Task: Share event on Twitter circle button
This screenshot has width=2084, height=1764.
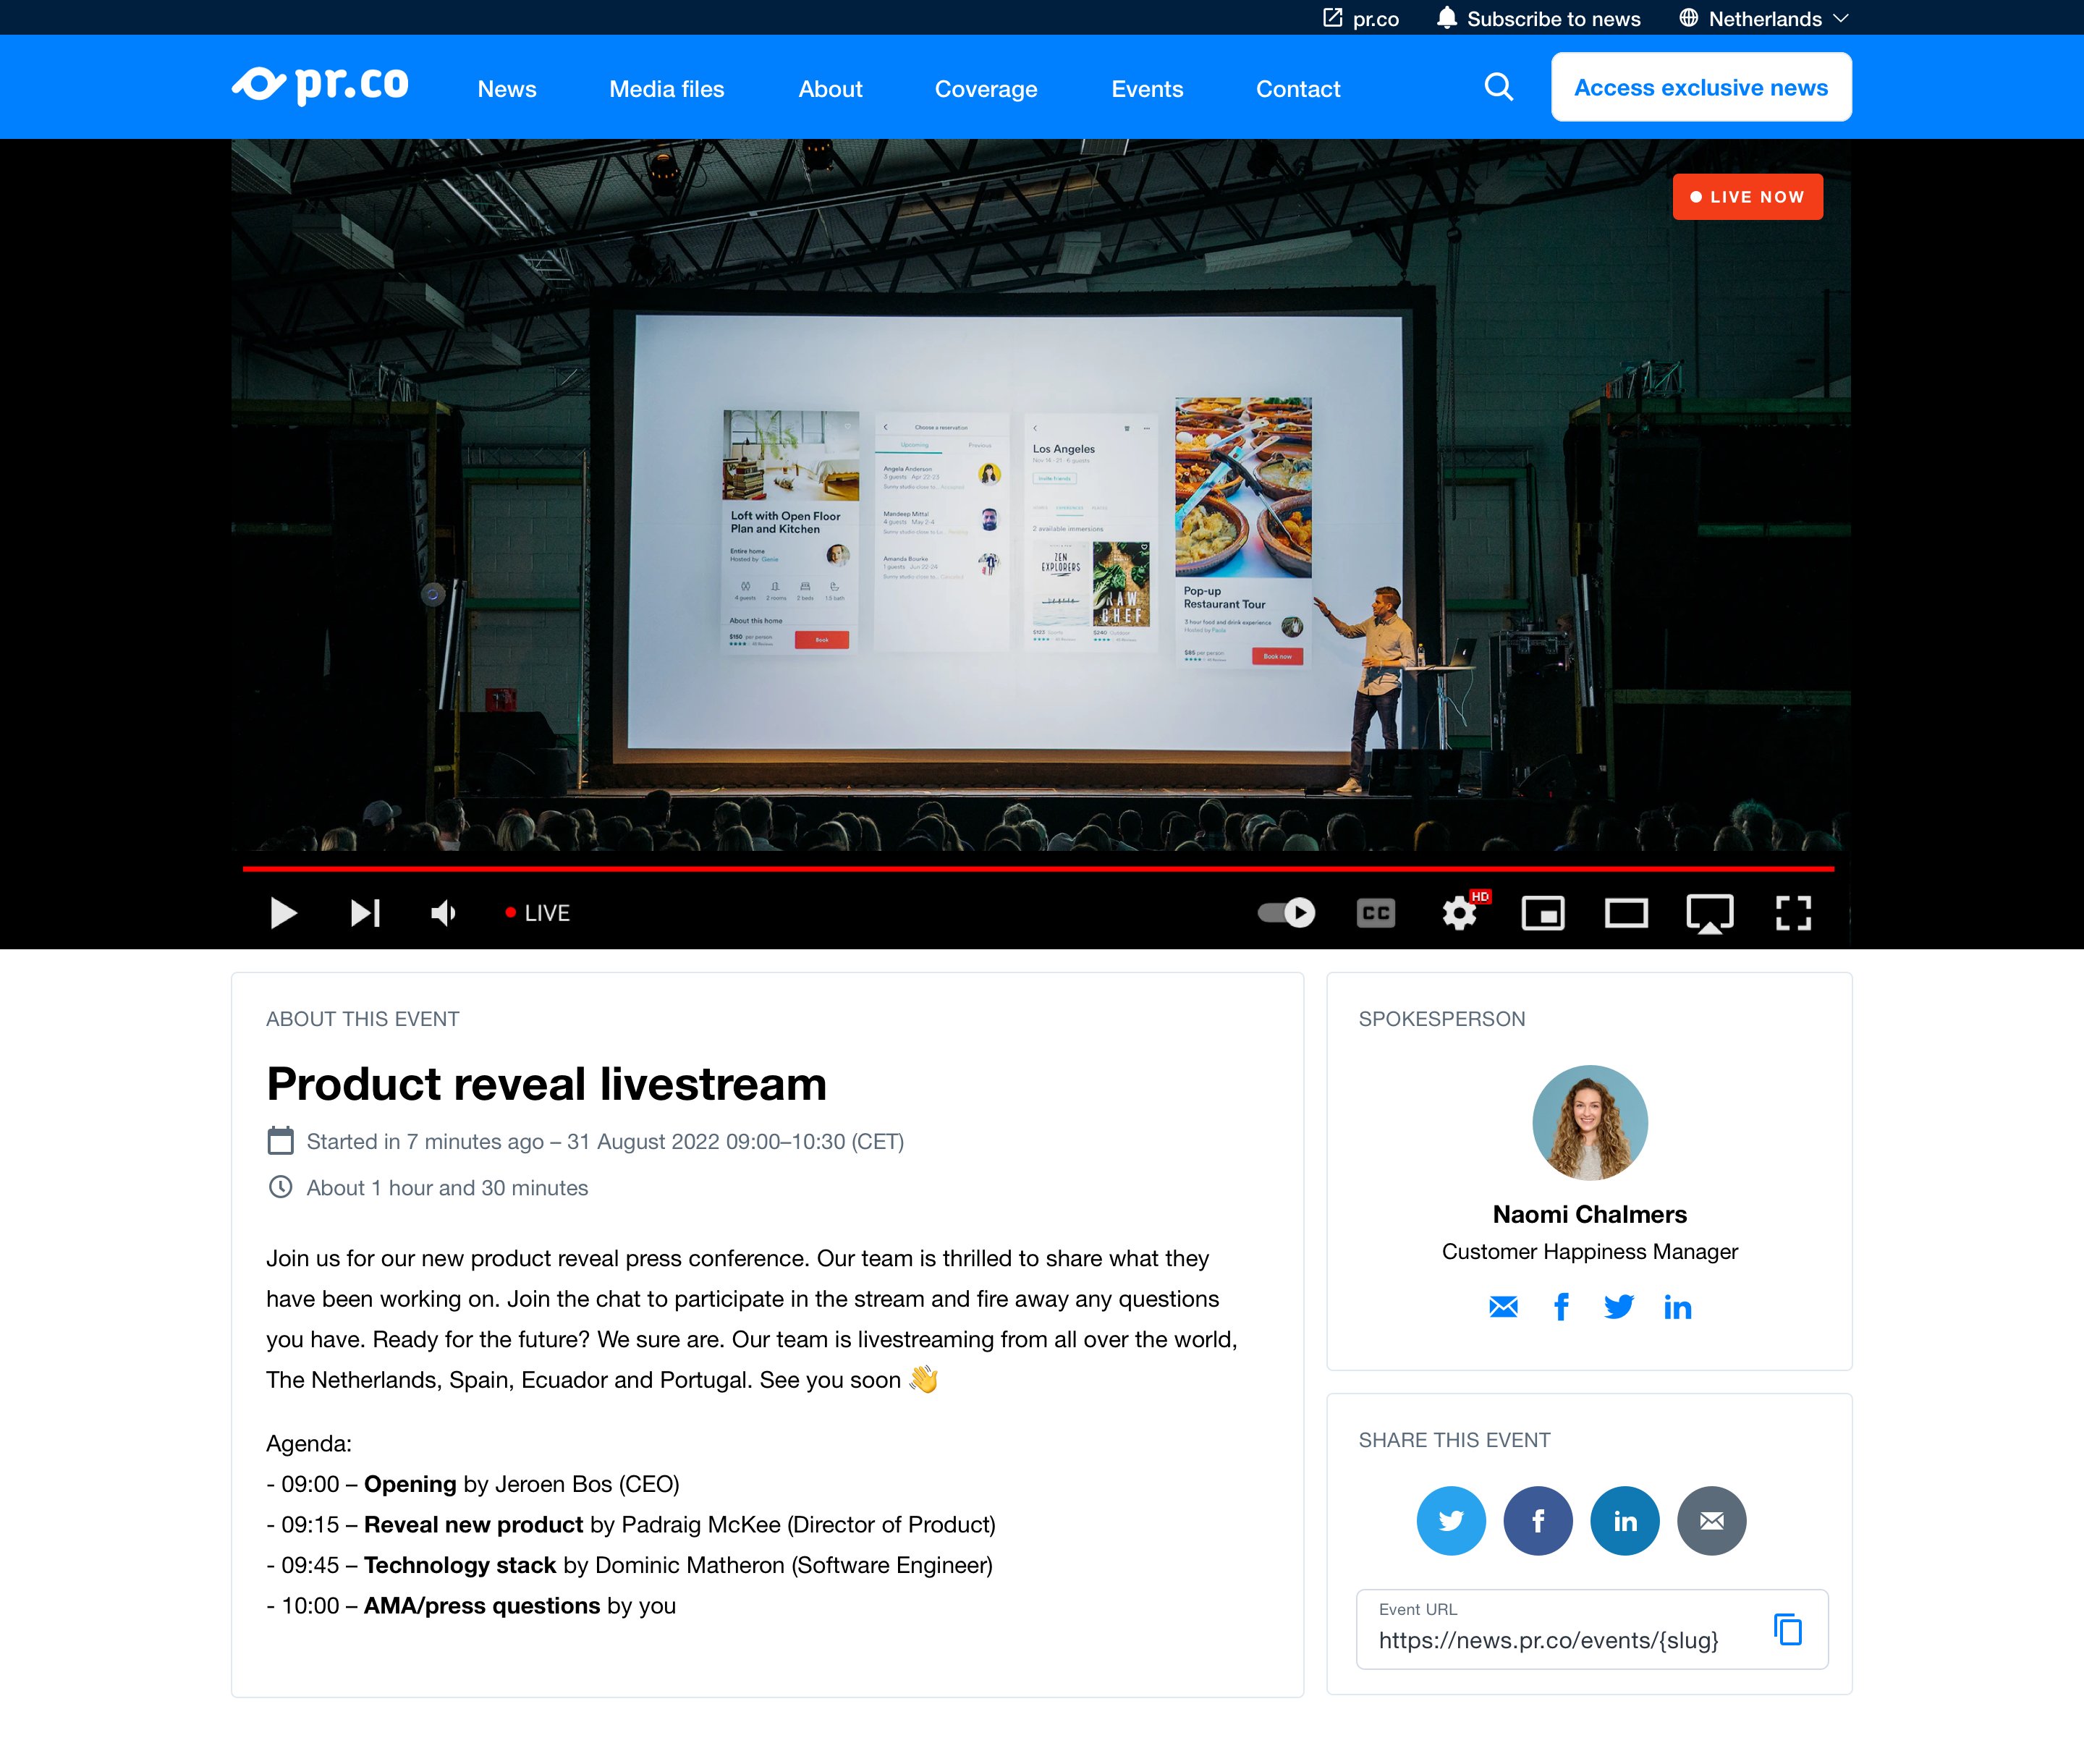Action: tap(1450, 1521)
